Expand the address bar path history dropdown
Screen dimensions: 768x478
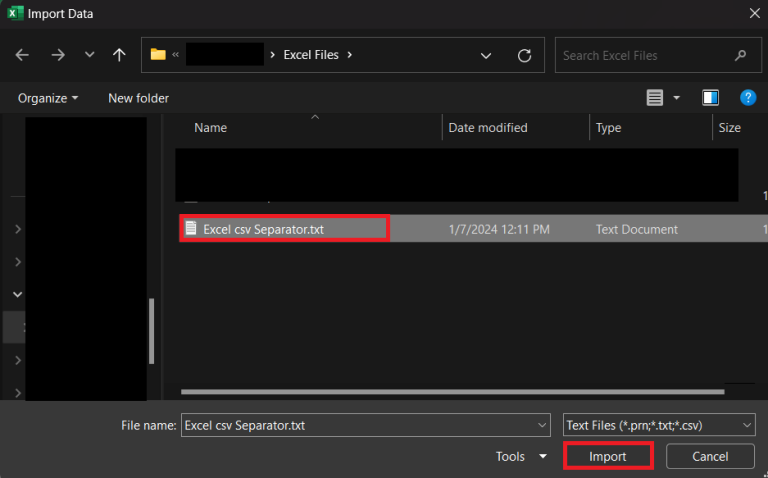pos(486,56)
